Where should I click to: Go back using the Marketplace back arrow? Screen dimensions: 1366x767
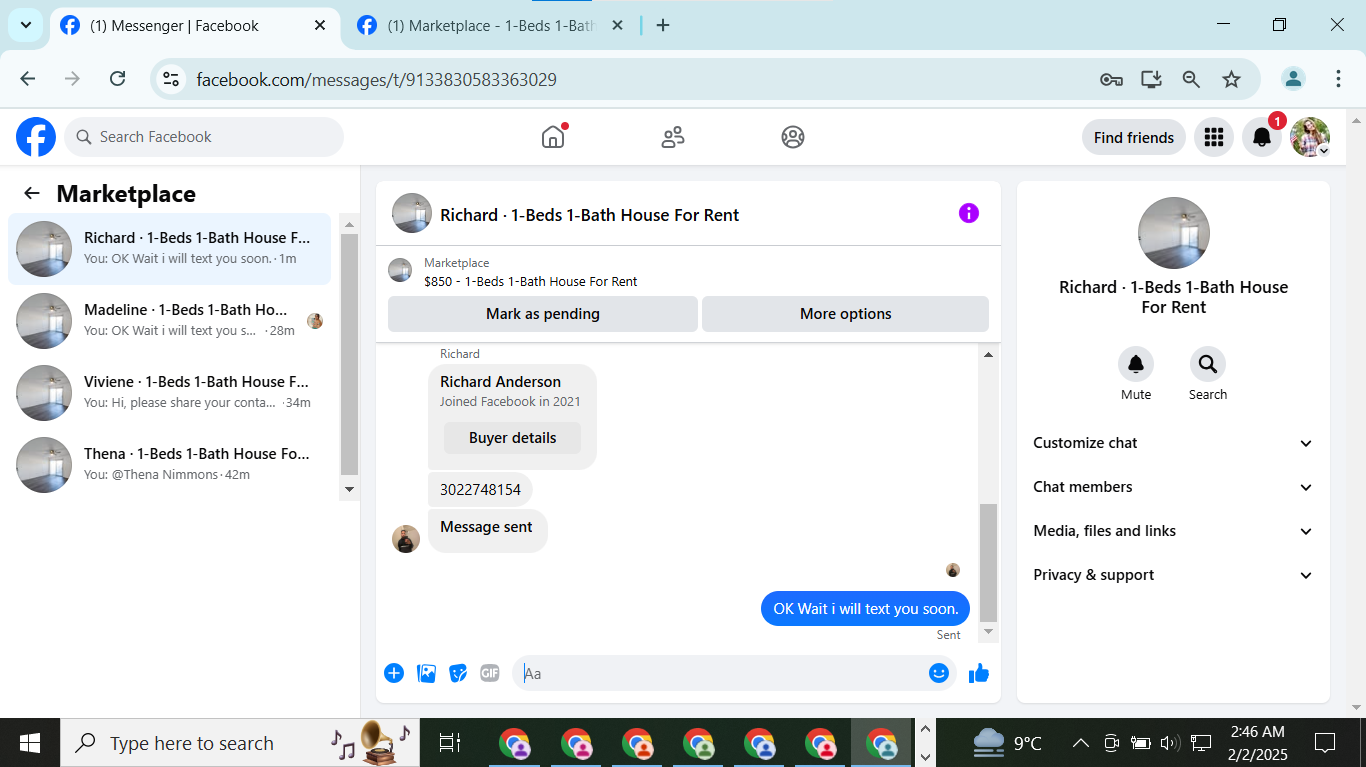(x=32, y=194)
